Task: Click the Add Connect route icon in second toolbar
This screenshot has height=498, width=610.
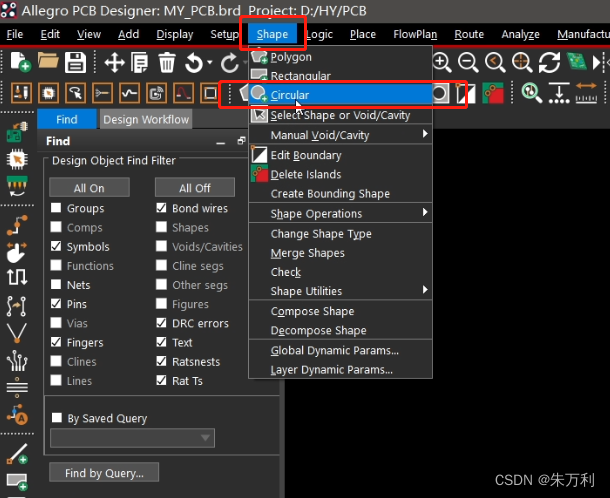Action: 102,93
